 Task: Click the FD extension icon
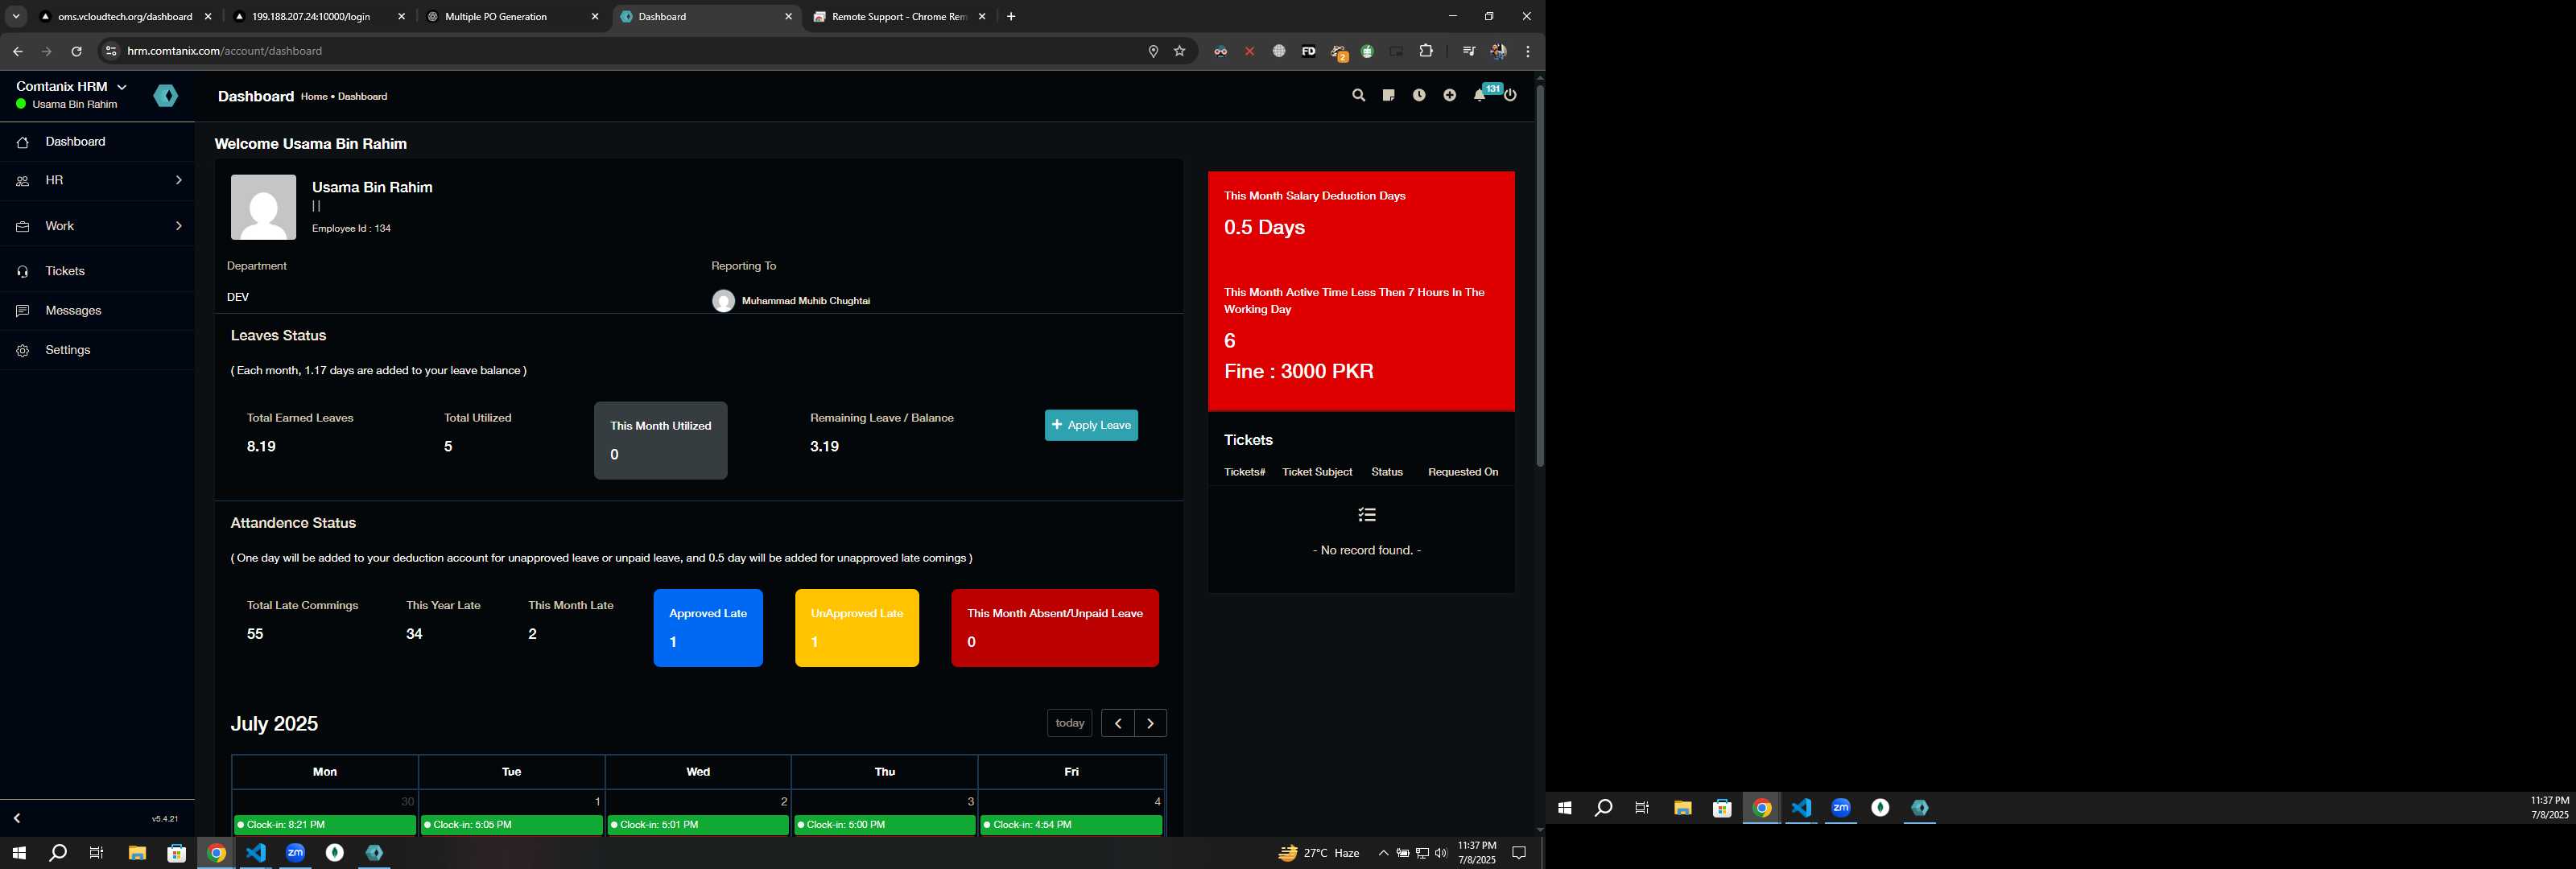point(1308,51)
